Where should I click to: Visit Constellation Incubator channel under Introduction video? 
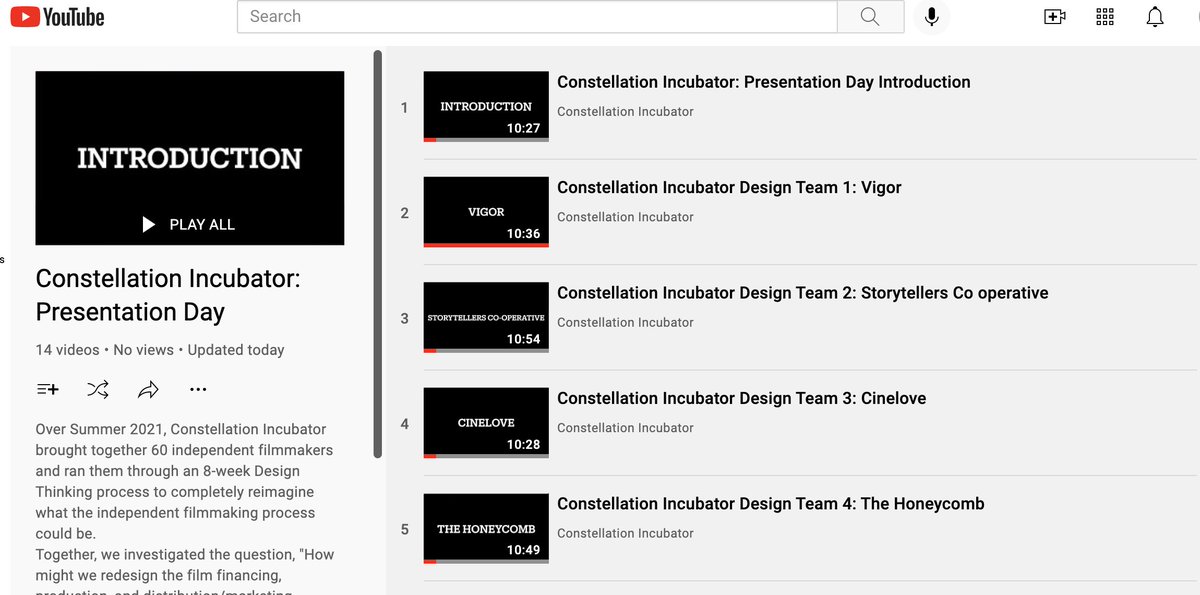point(625,111)
